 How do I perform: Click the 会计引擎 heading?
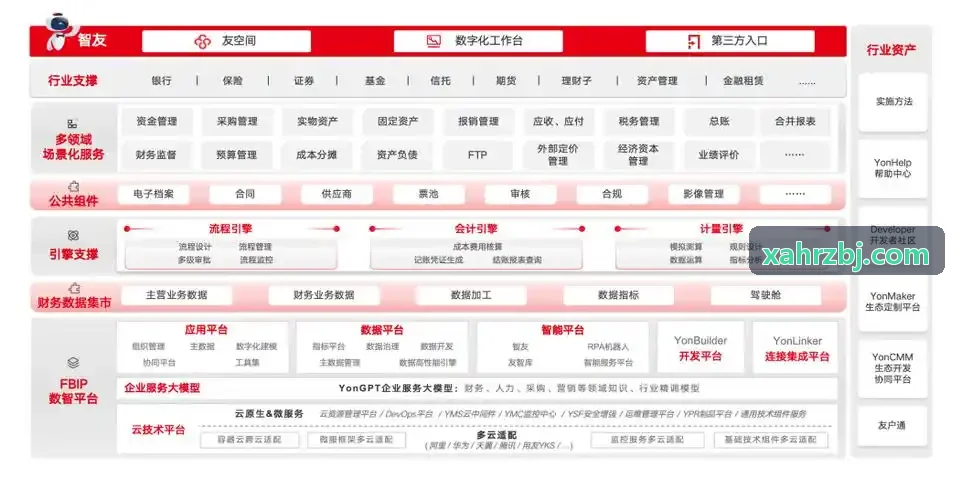(x=476, y=229)
